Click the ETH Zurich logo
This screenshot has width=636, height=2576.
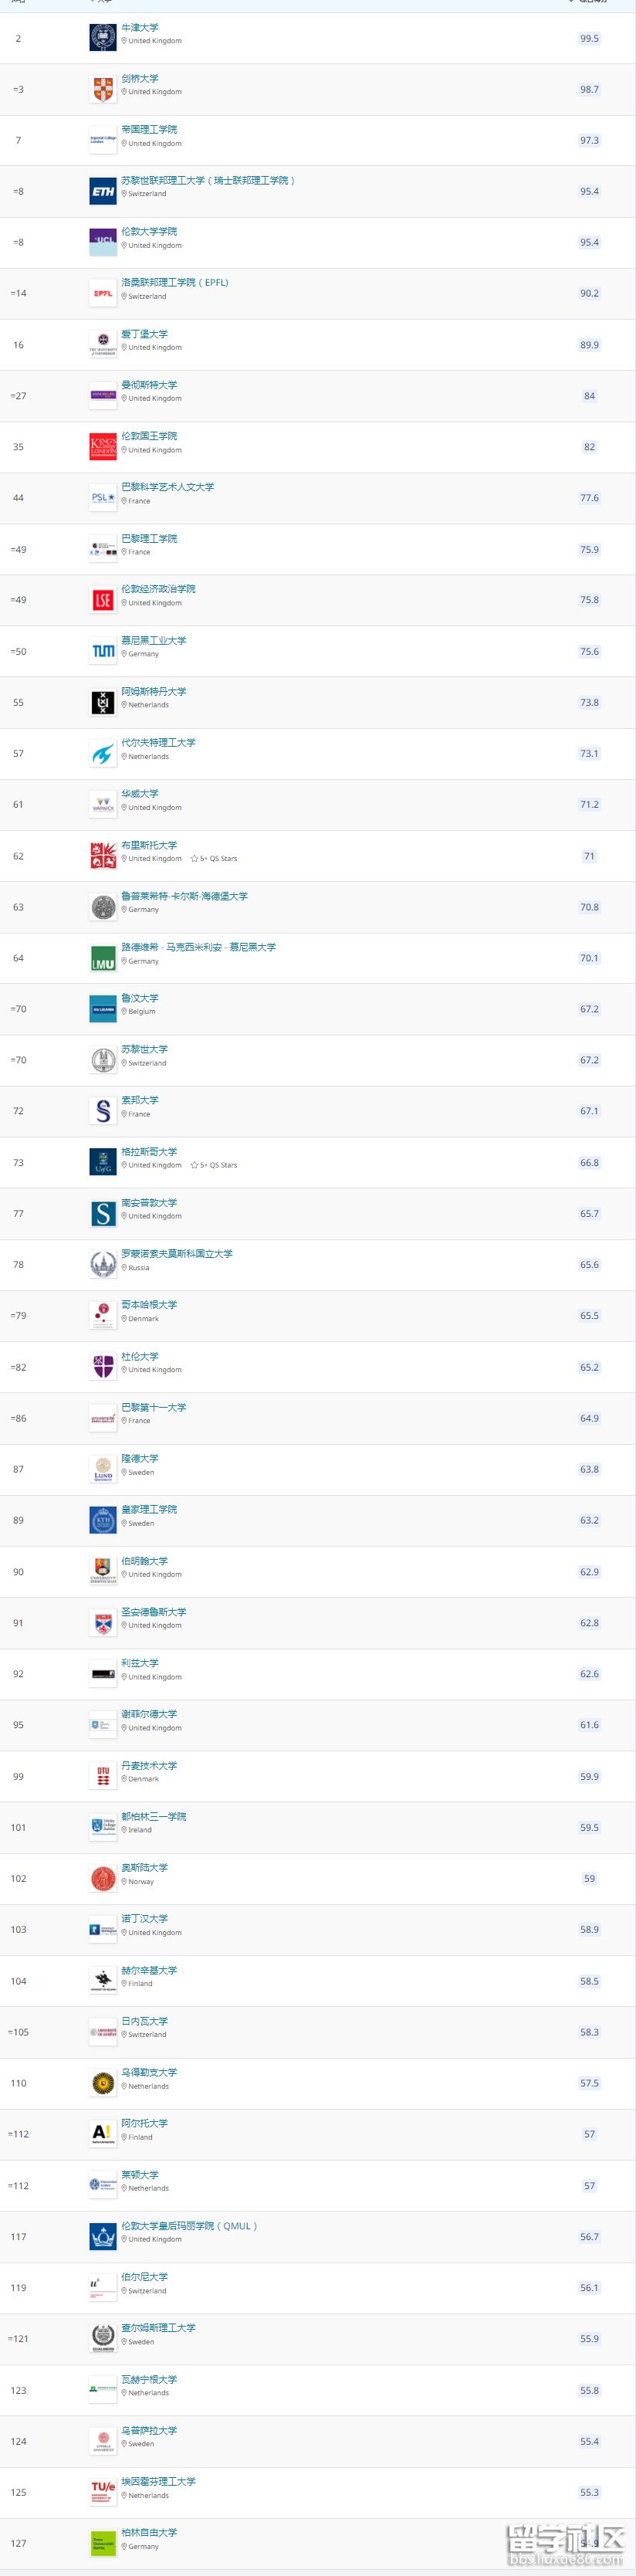coord(103,191)
